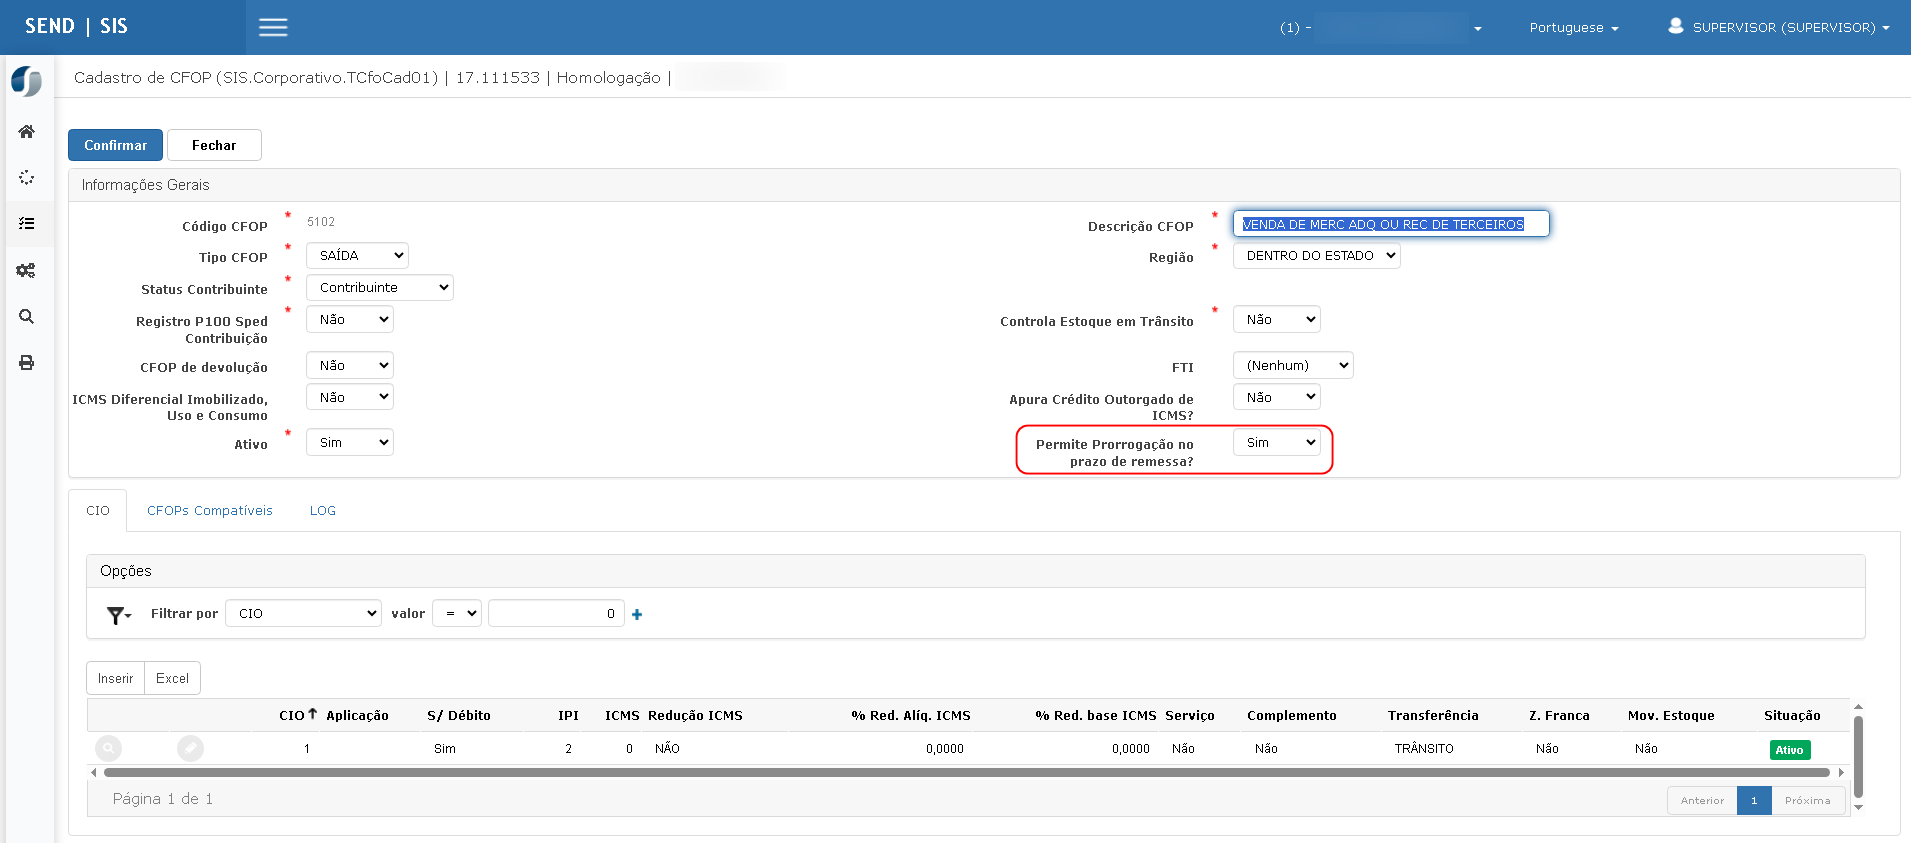This screenshot has height=843, width=1911.
Task: Click the Redução ICMS column header
Action: pyautogui.click(x=695, y=716)
